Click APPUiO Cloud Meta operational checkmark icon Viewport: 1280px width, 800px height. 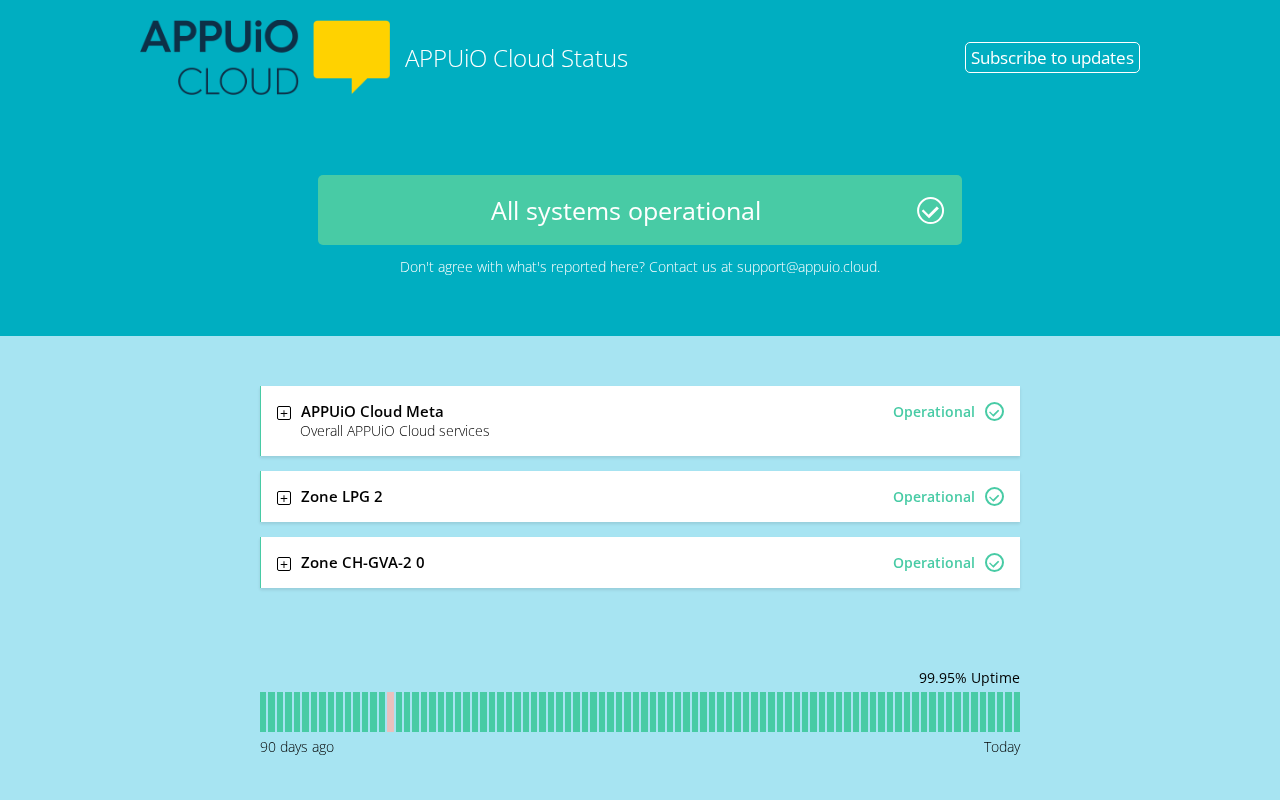click(x=994, y=412)
